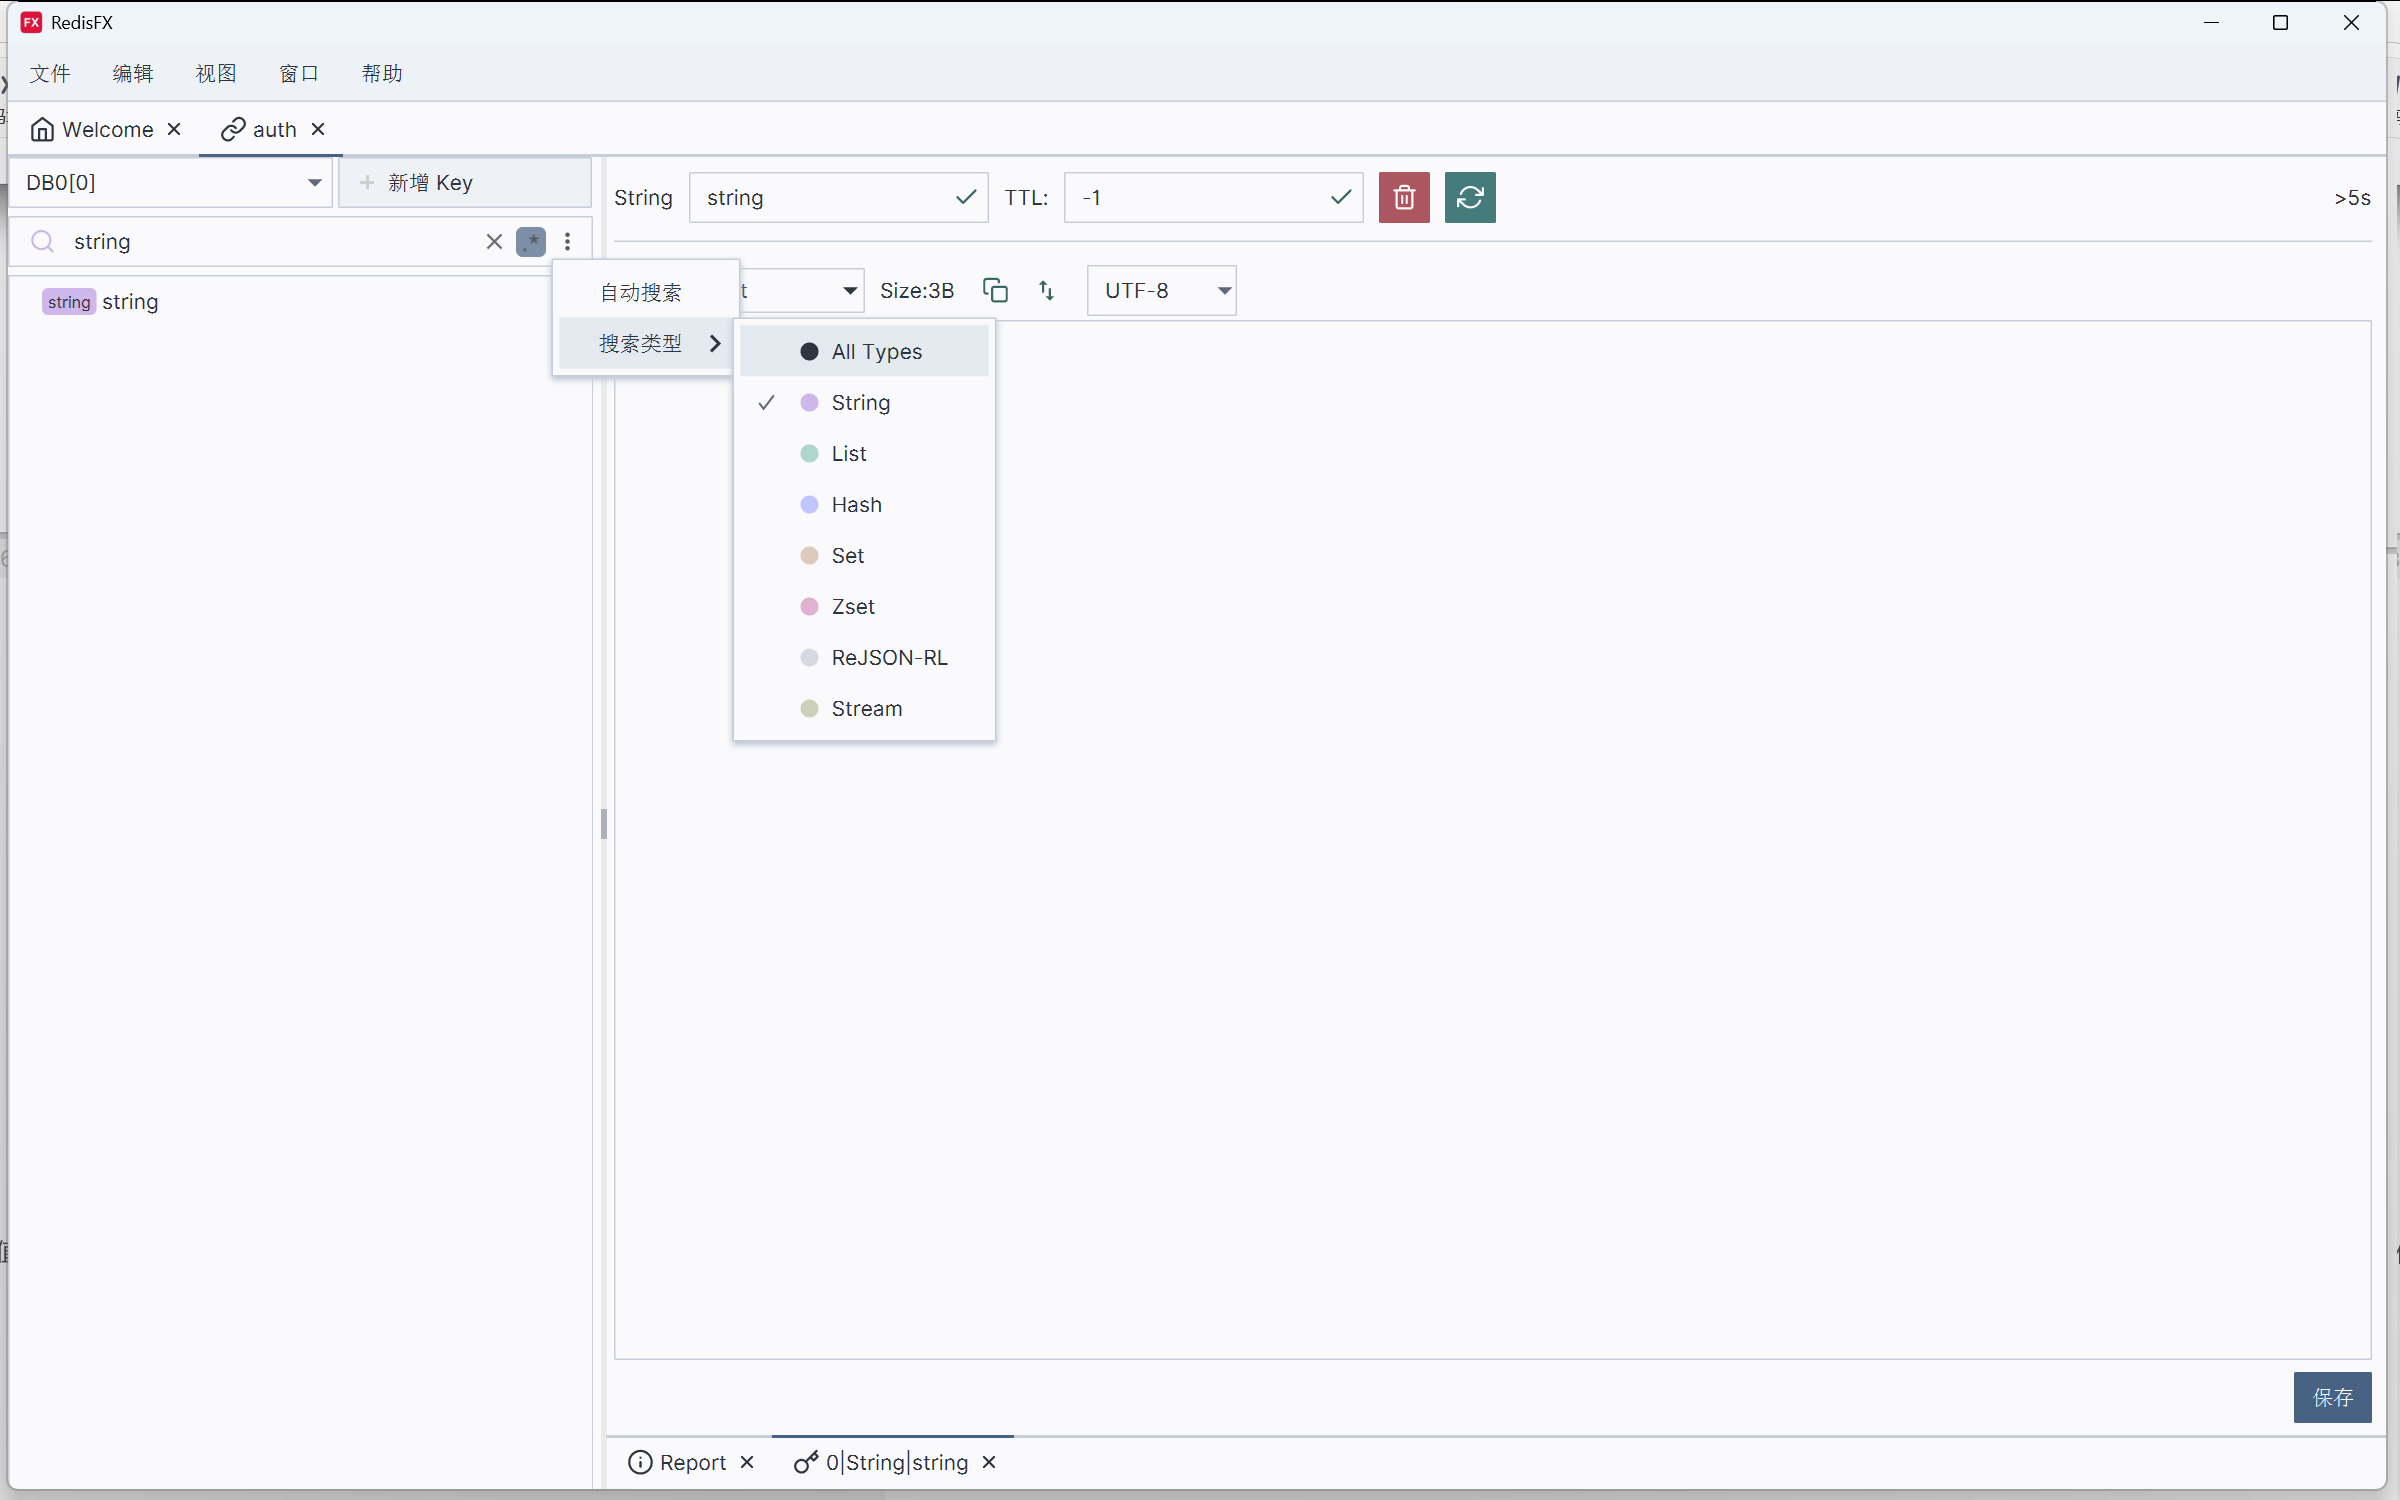Viewport: 2400px width, 1500px height.
Task: Open the 文件 menu
Action: [x=49, y=73]
